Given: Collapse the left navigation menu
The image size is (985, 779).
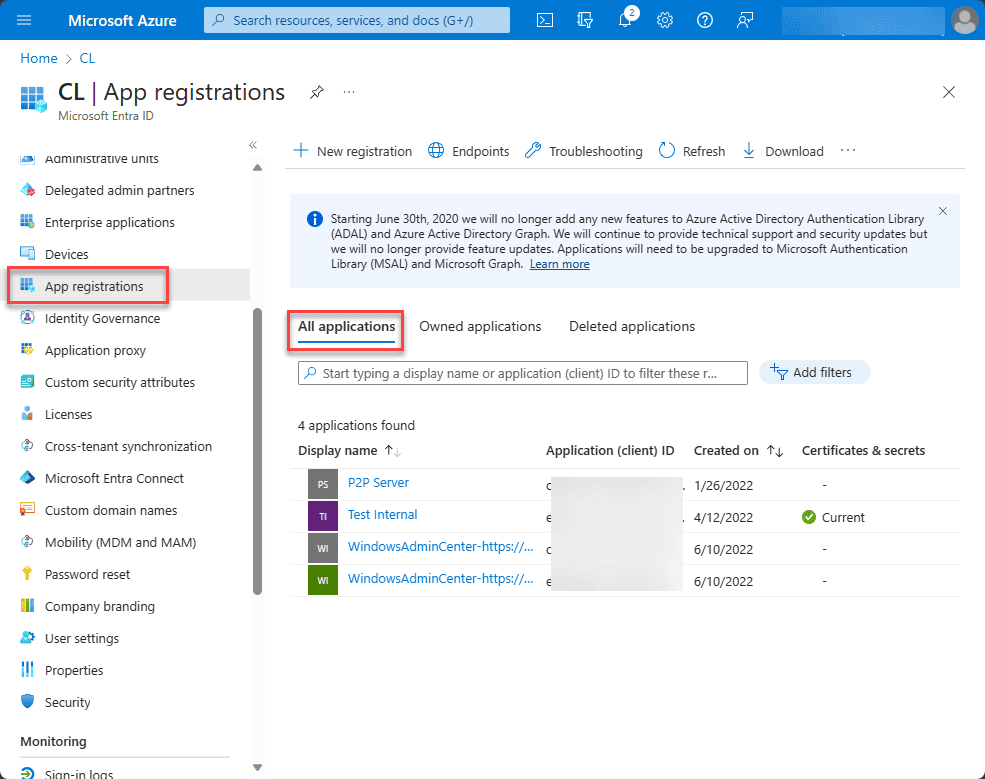Looking at the screenshot, I should point(253,145).
